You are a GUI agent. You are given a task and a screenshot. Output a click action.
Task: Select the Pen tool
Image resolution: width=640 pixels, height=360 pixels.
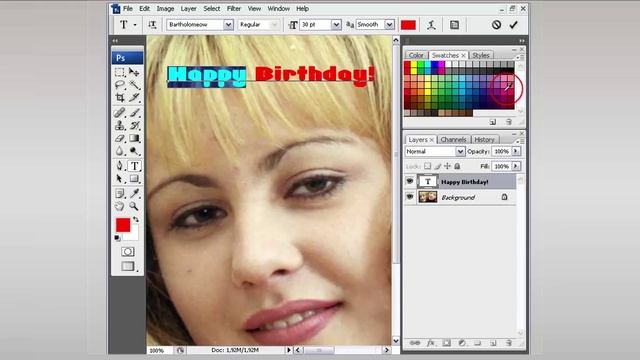[x=120, y=166]
